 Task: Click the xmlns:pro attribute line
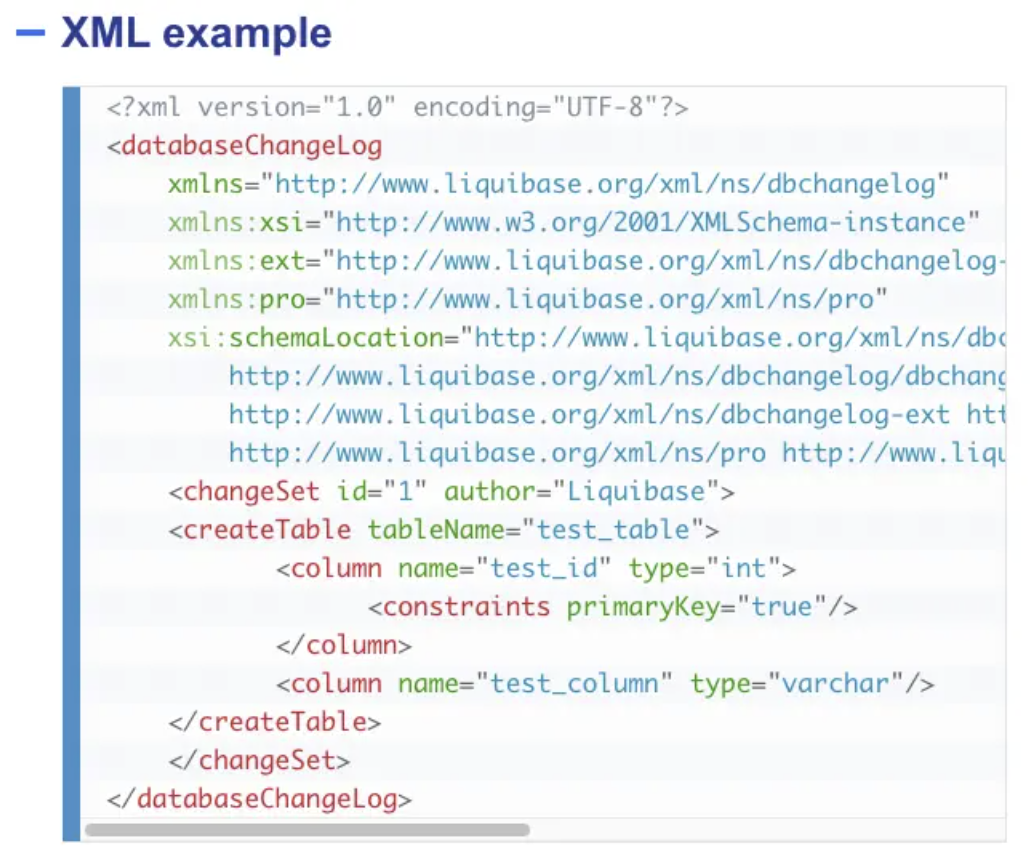(527, 300)
